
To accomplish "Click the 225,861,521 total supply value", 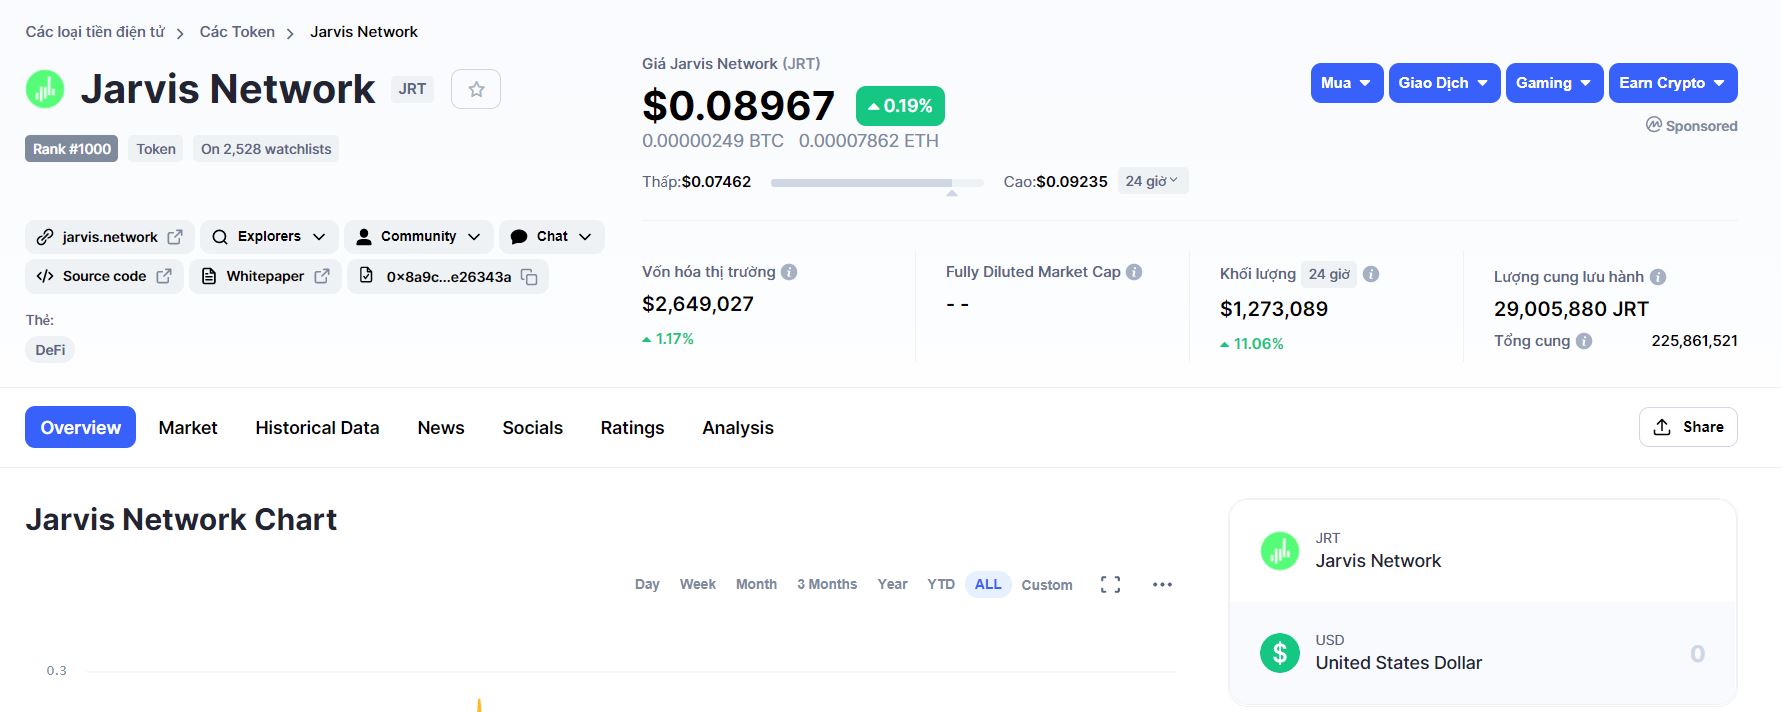I will [x=1694, y=341].
